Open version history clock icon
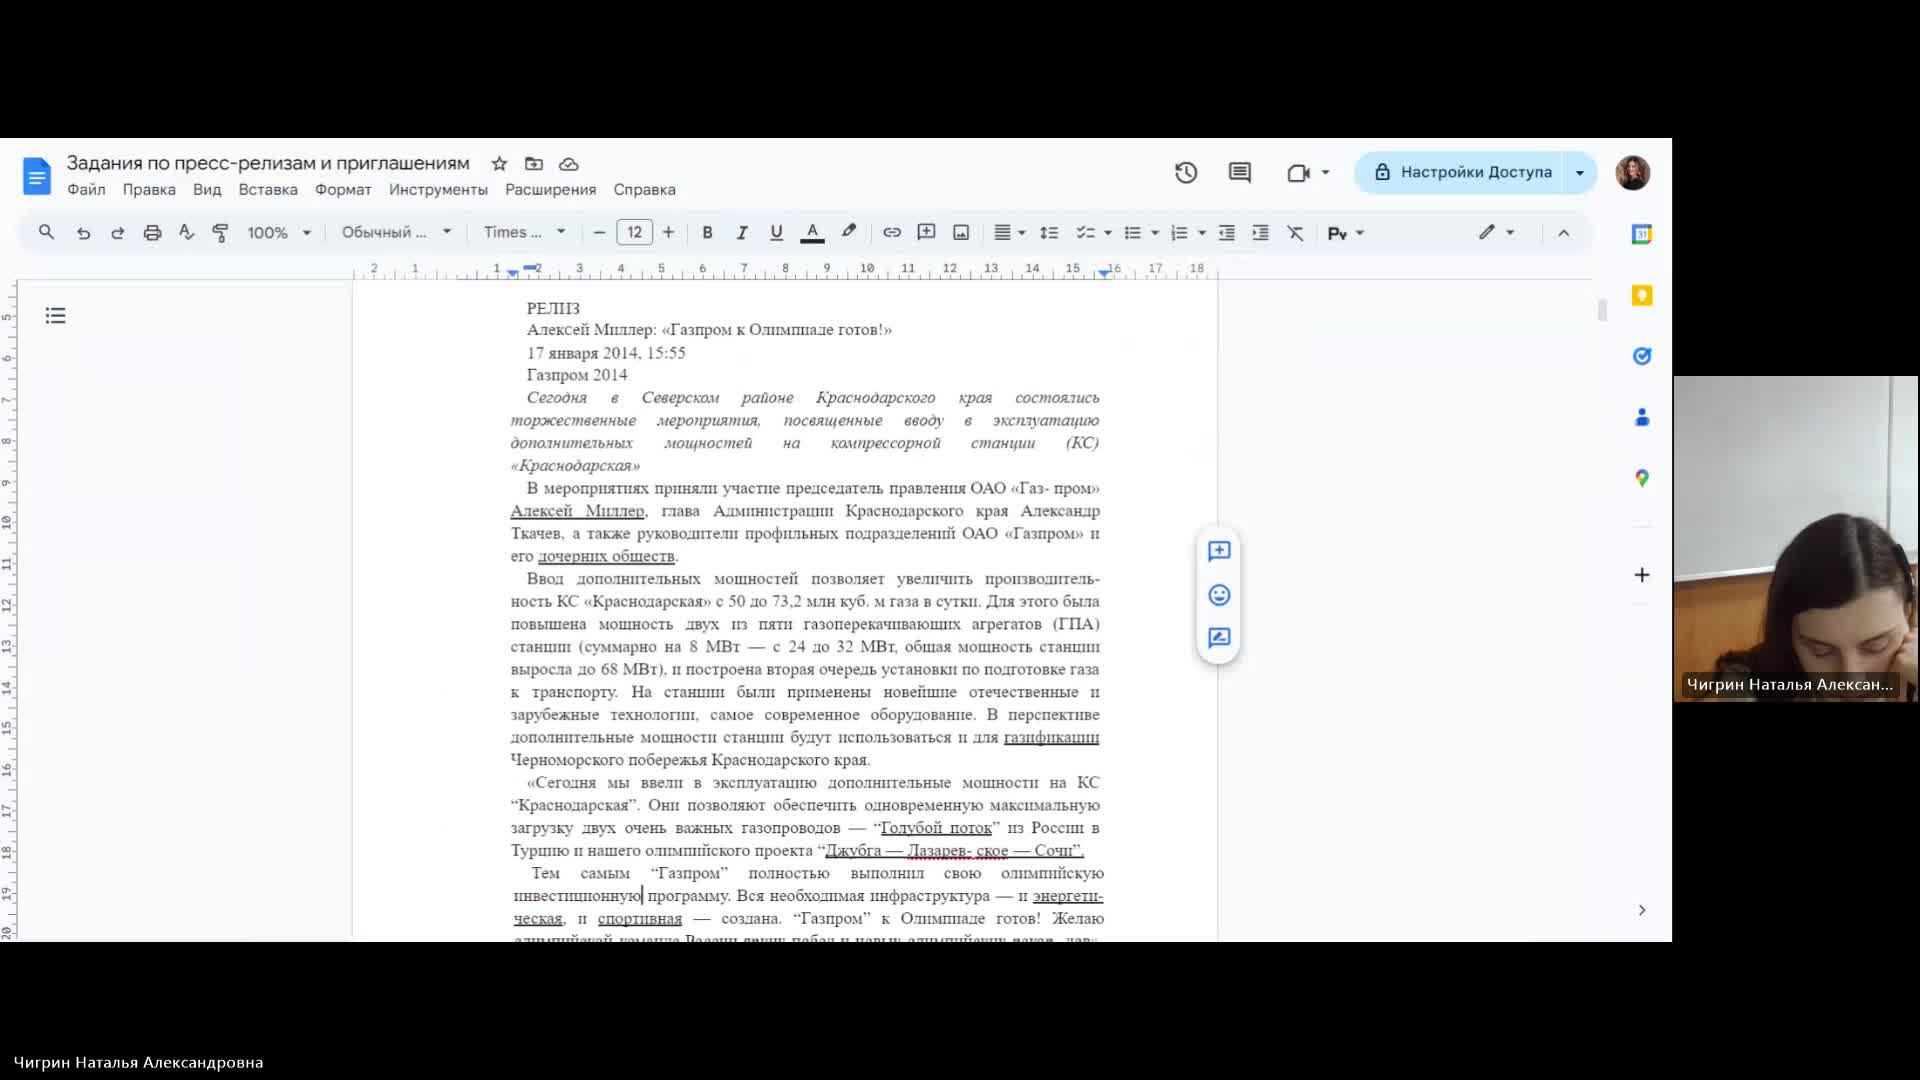Viewport: 1920px width, 1080px height. tap(1186, 173)
